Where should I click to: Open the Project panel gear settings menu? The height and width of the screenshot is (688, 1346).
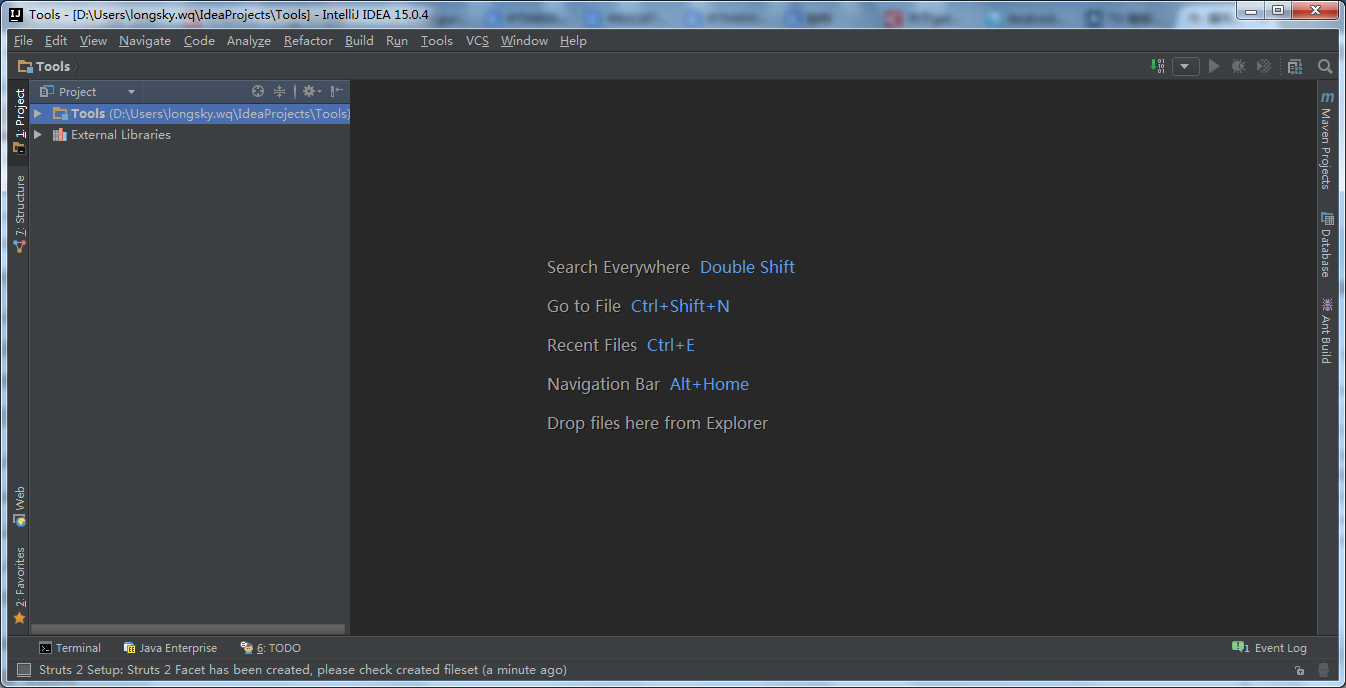point(311,91)
